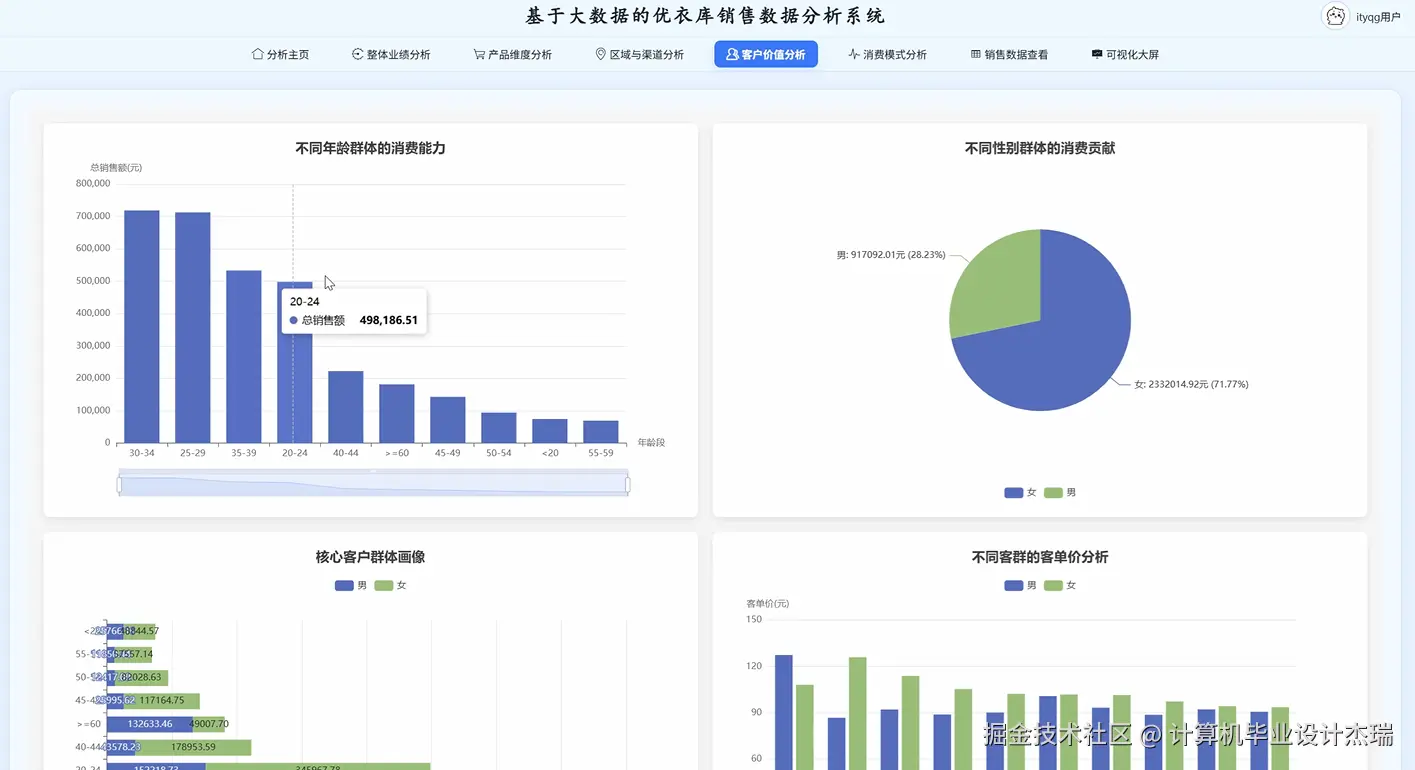Click the left handle of age chart zoom slider

pos(119,484)
